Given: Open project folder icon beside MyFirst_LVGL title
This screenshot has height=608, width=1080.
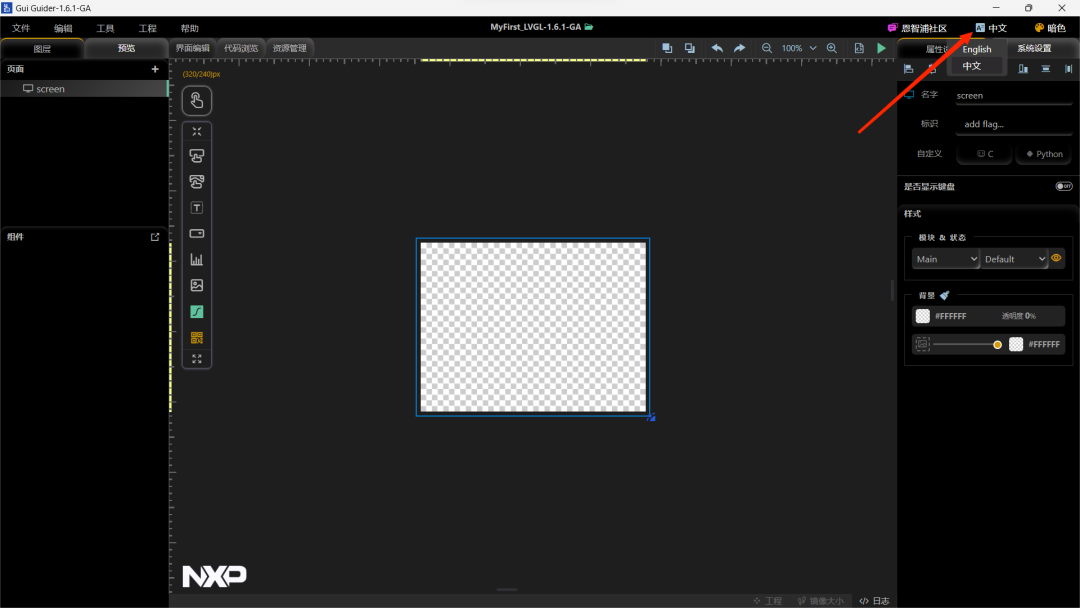Looking at the screenshot, I should (589, 27).
